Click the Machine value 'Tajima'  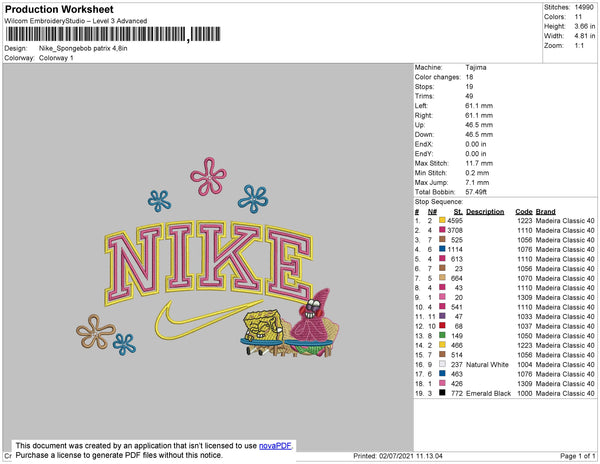click(476, 67)
